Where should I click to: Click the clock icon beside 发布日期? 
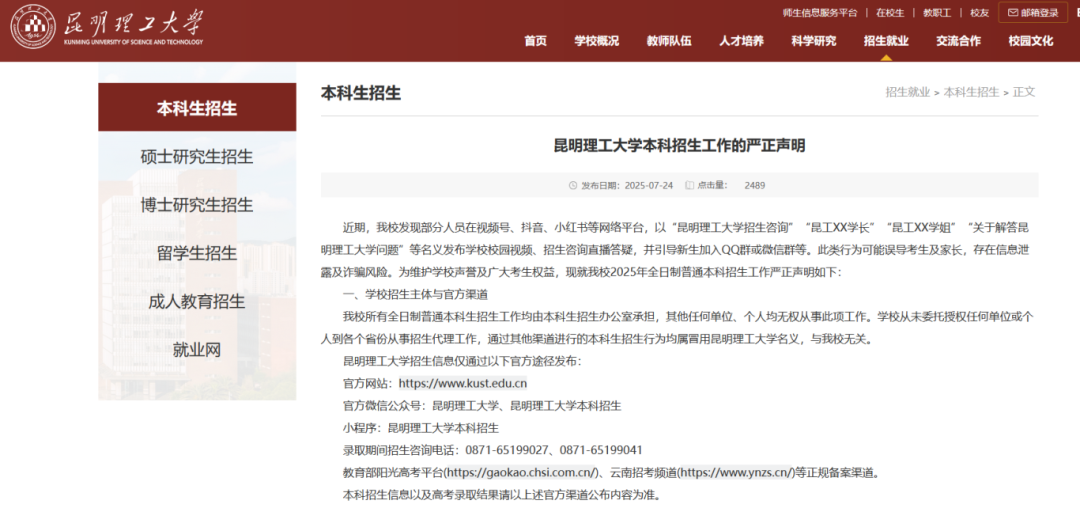click(x=573, y=185)
